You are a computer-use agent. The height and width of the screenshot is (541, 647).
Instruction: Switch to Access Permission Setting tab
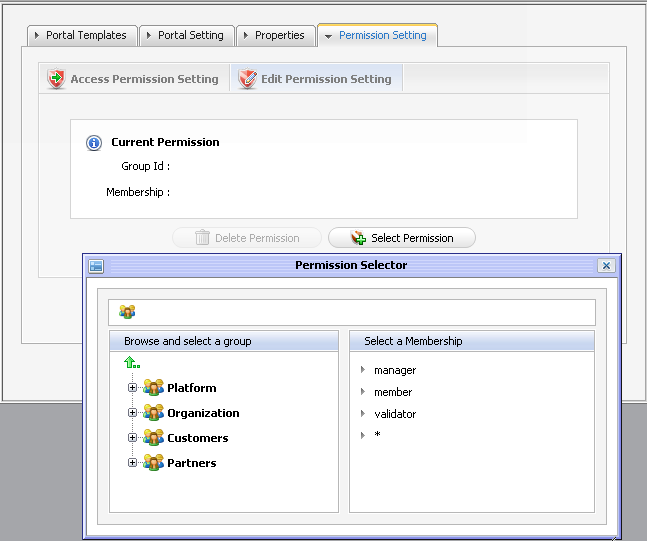[134, 79]
